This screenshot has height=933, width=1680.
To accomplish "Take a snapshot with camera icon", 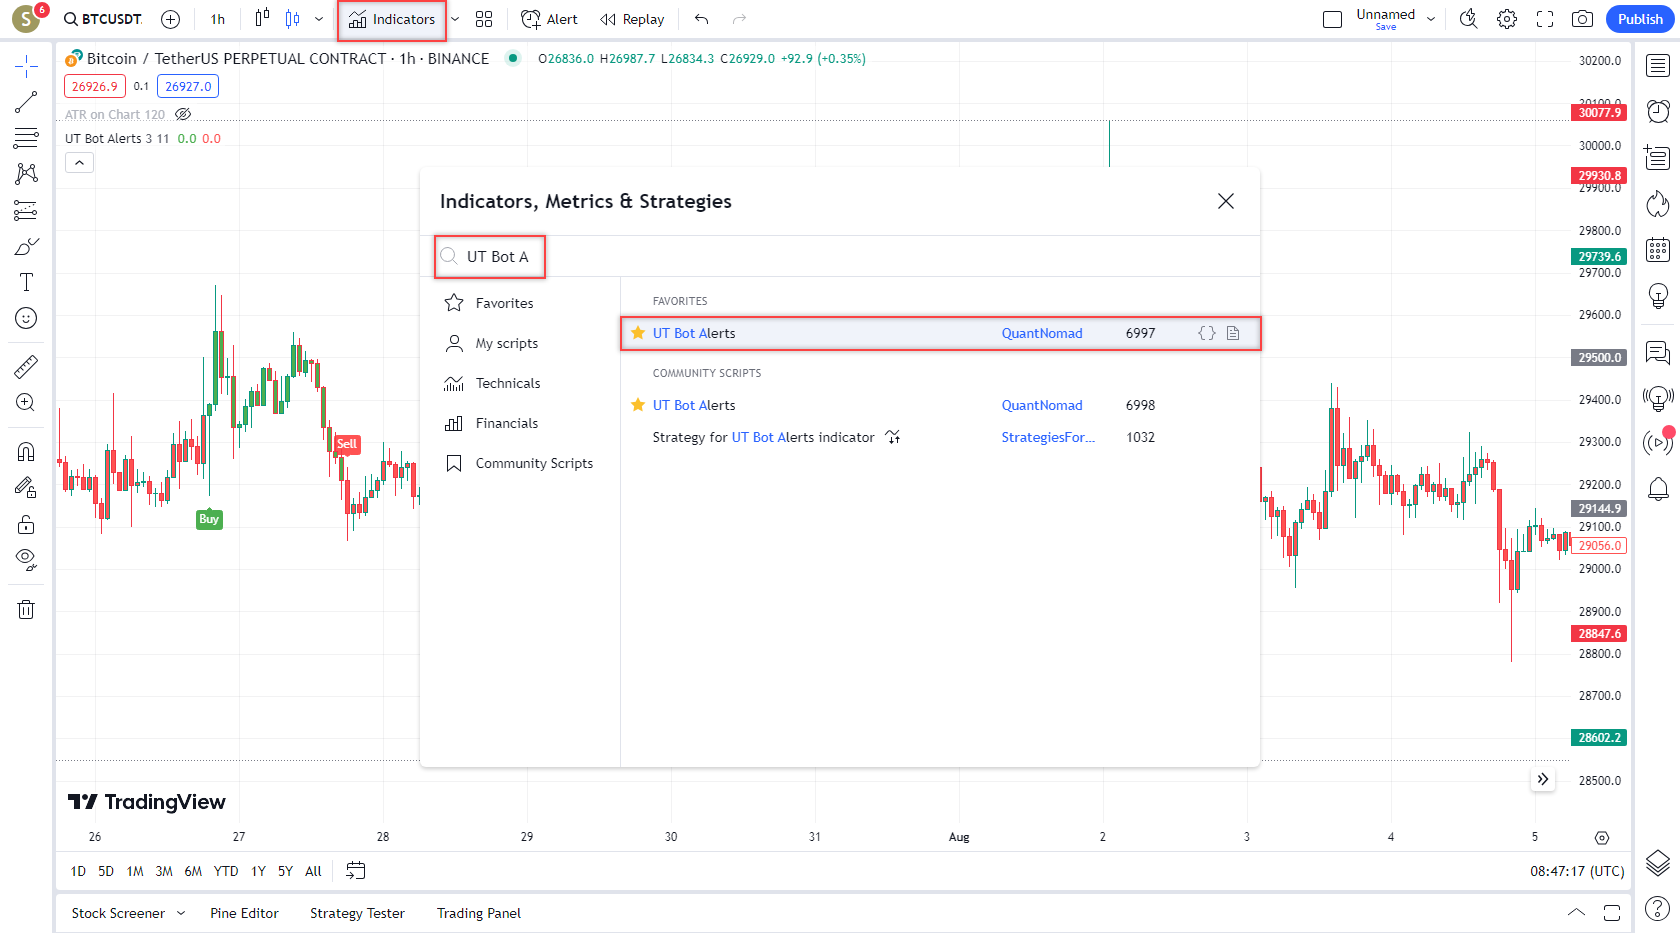I will 1582,19.
